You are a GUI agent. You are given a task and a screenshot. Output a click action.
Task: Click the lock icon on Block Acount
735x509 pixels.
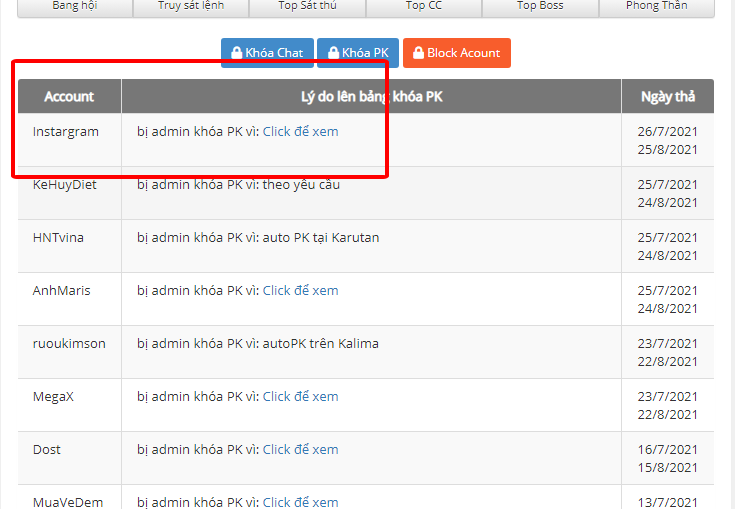click(x=418, y=53)
